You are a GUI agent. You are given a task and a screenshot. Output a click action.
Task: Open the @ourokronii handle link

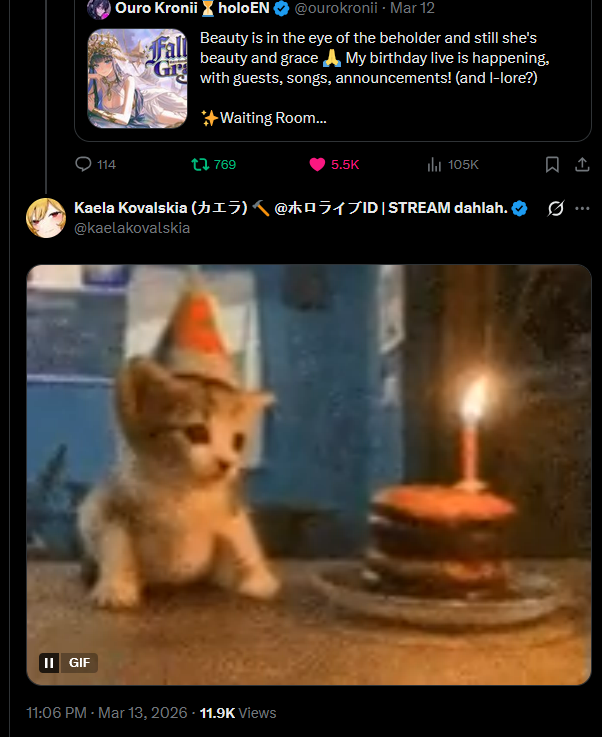pyautogui.click(x=336, y=8)
